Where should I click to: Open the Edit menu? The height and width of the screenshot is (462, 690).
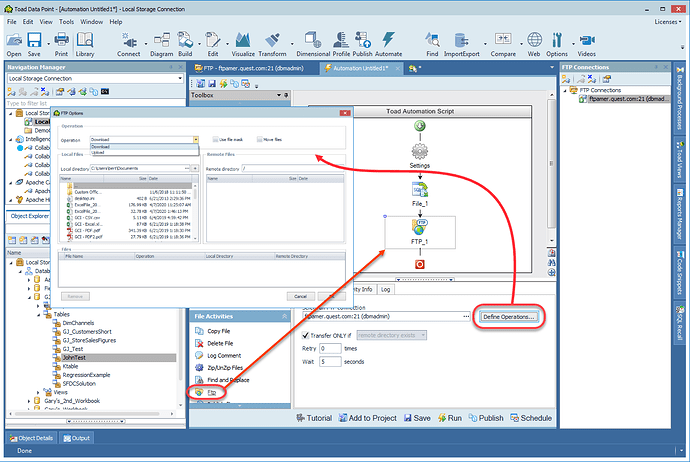click(28, 22)
